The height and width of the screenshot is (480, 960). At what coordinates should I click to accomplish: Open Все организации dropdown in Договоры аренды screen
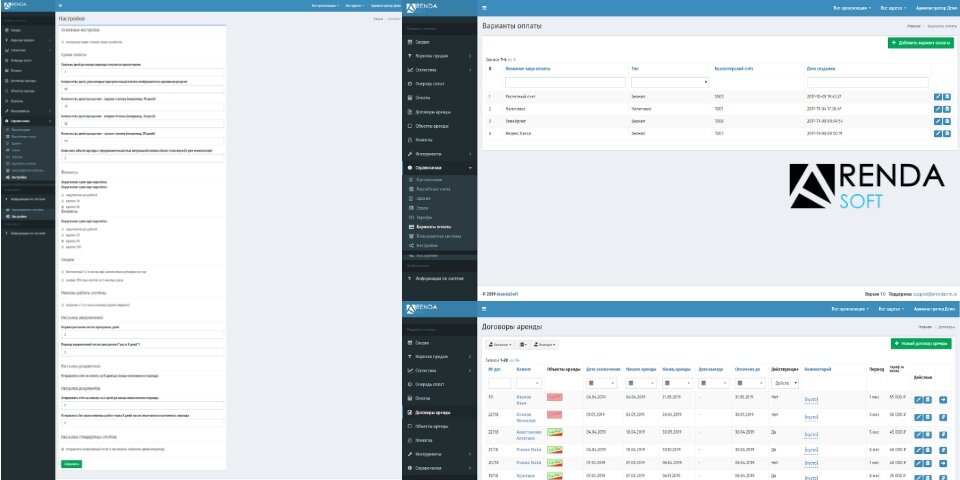(x=850, y=309)
